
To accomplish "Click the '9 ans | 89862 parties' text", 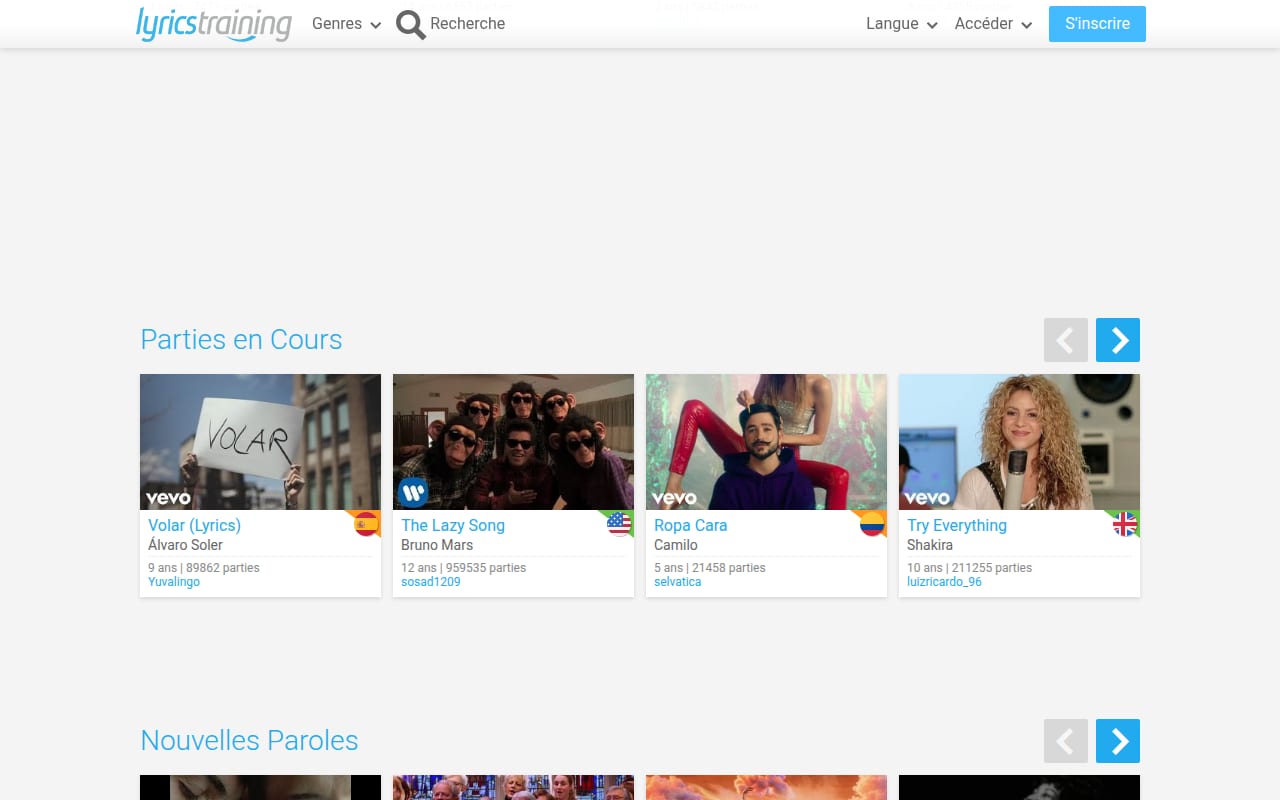I will click(x=204, y=568).
